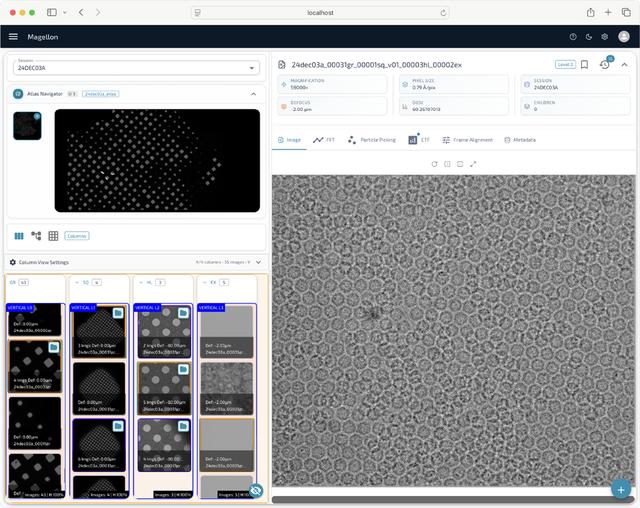
Task: Switch to the Image tab
Action: 289,140
